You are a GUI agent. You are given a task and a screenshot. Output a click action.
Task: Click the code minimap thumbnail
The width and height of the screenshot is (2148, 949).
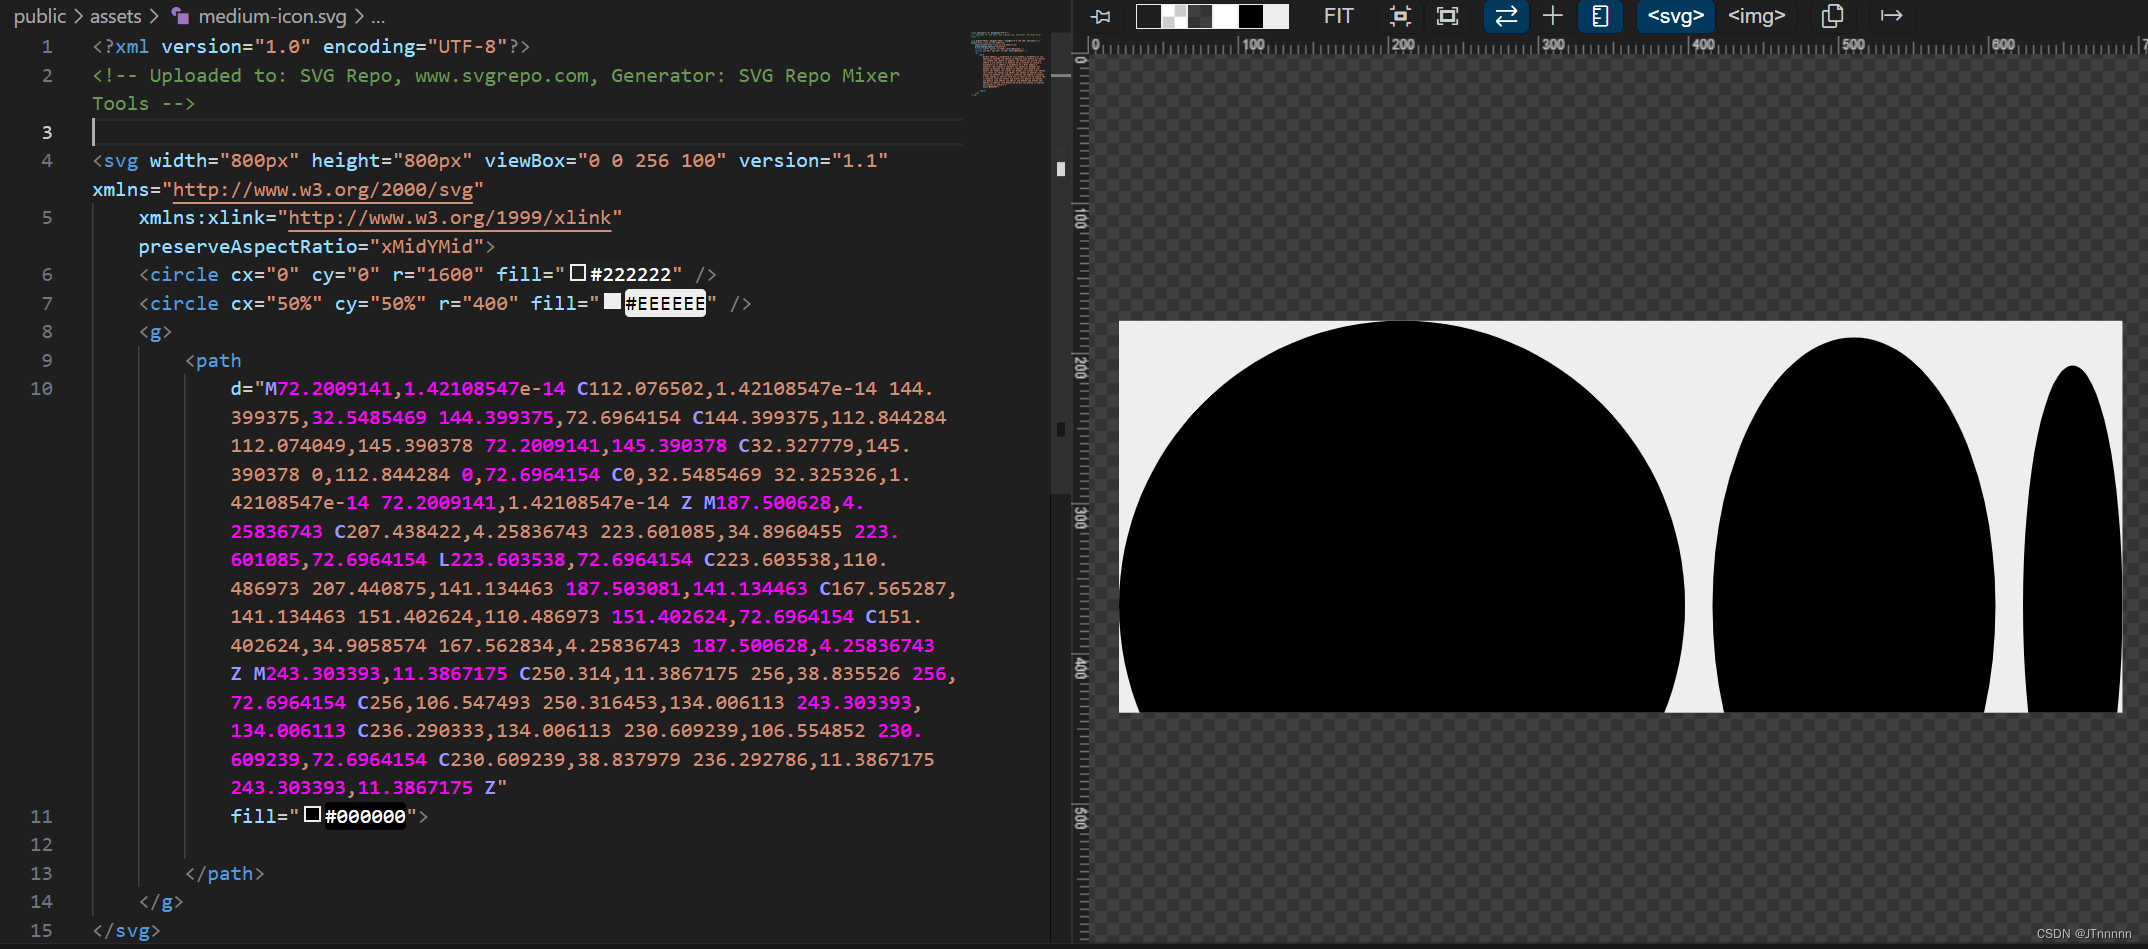(1009, 63)
